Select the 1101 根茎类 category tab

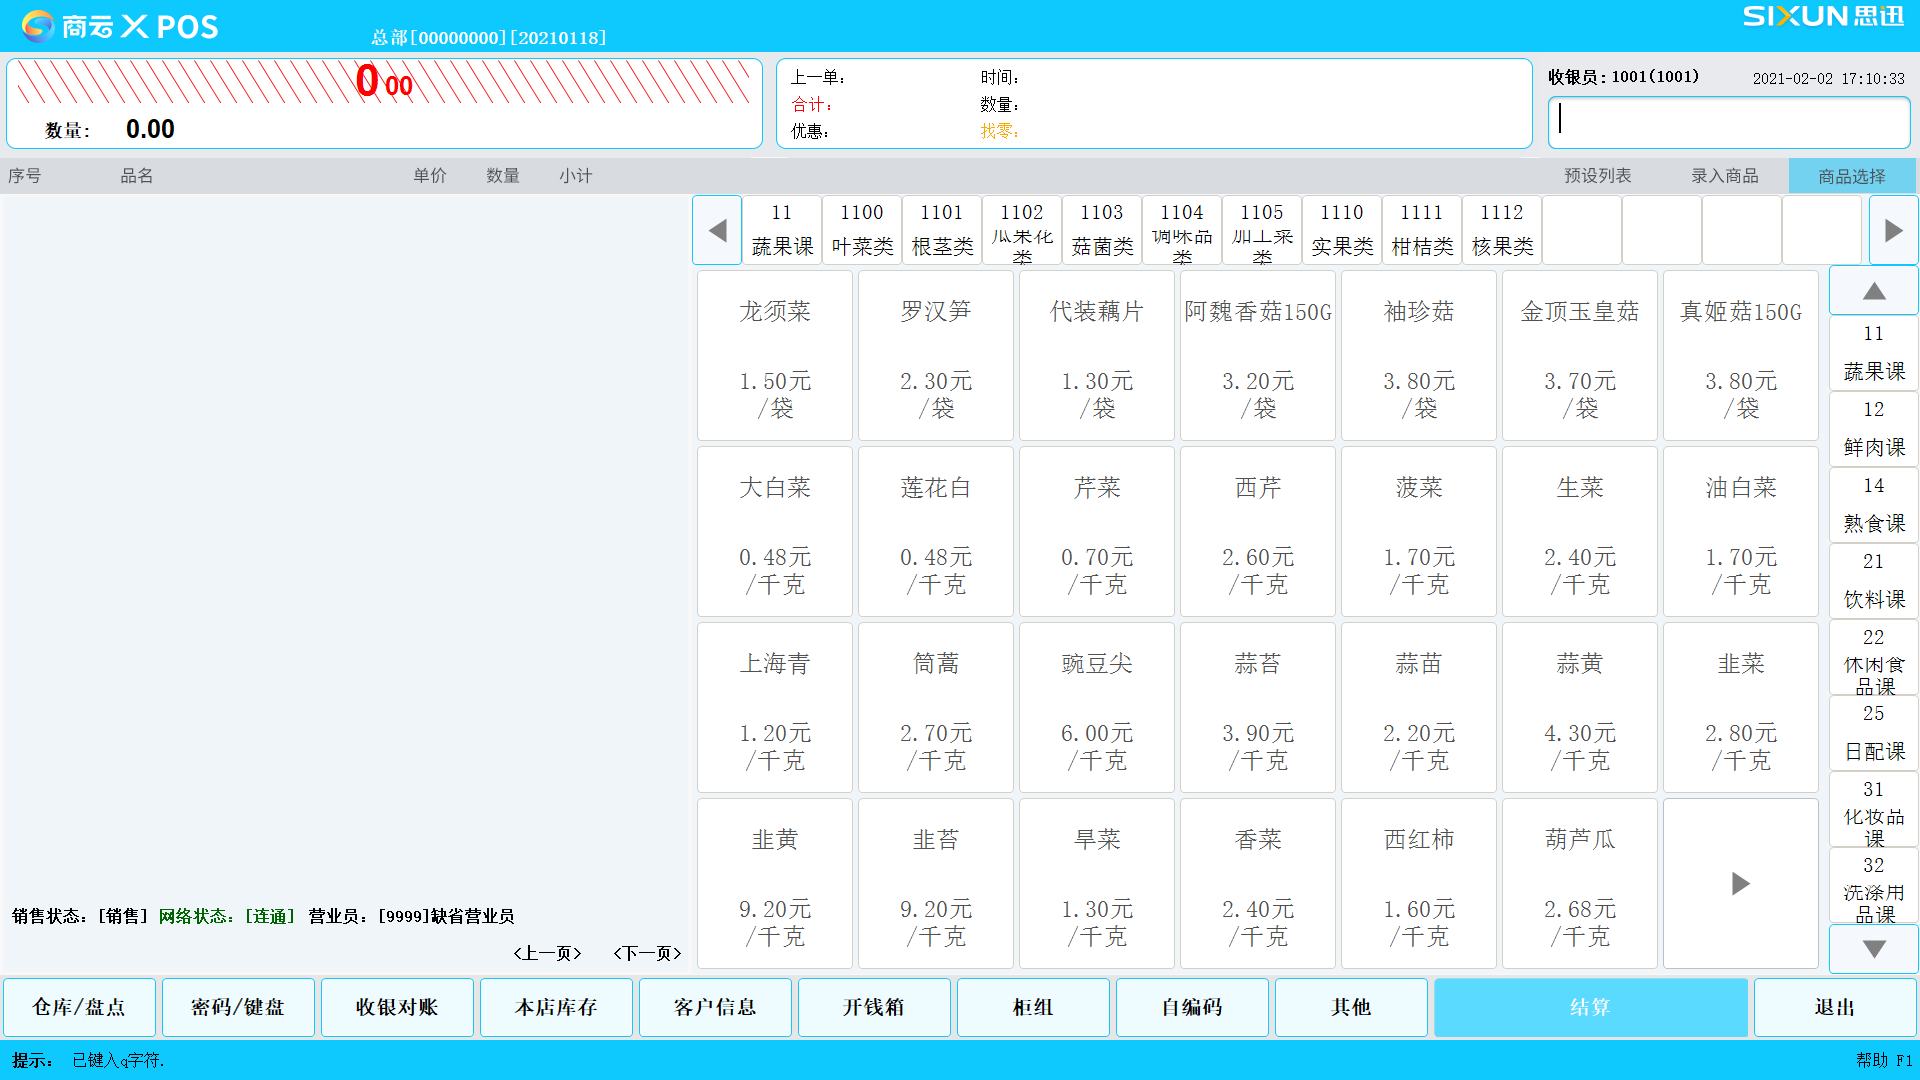942,230
